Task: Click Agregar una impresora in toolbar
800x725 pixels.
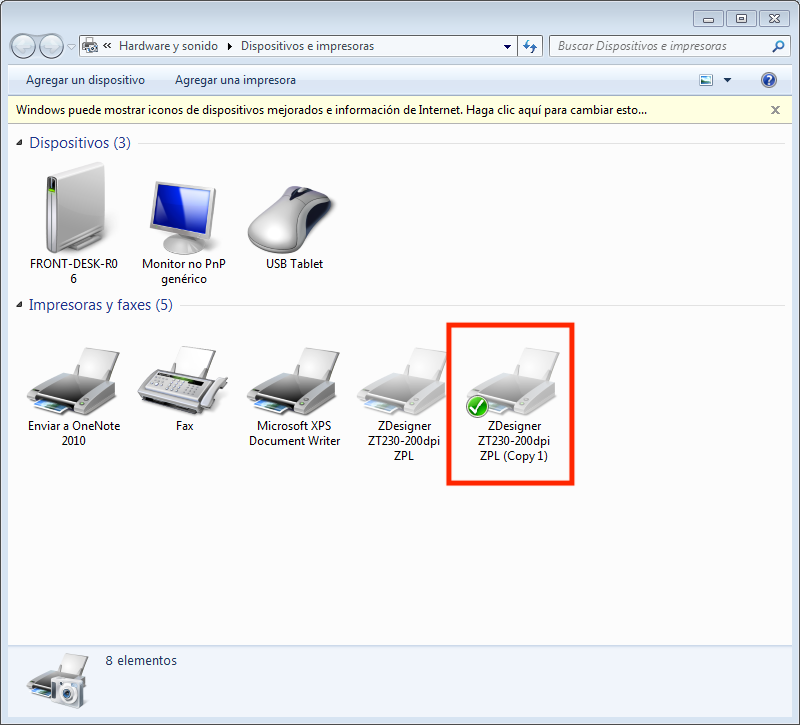Action: pos(235,80)
